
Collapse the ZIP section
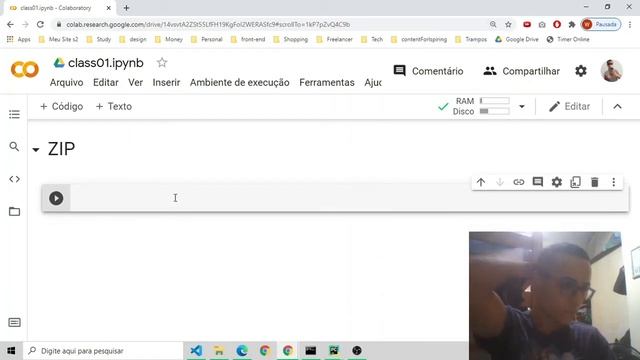(x=36, y=150)
